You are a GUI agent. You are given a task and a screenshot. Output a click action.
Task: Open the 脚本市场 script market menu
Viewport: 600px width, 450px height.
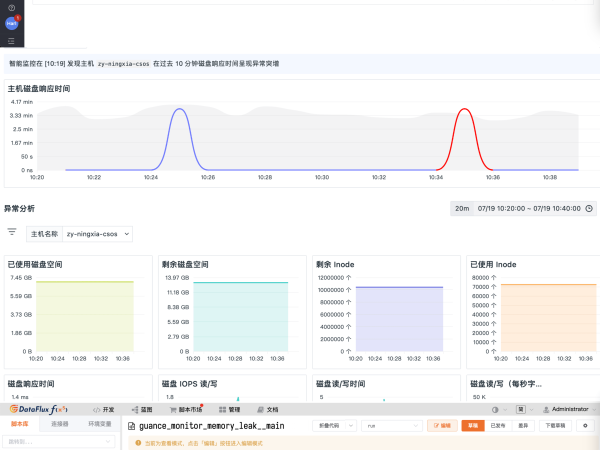pos(186,410)
